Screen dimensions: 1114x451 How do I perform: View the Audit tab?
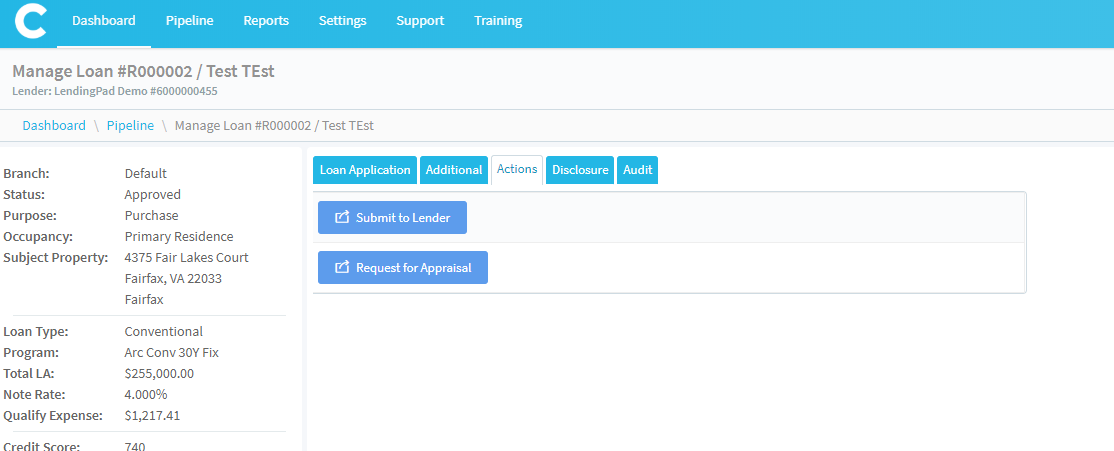click(638, 170)
